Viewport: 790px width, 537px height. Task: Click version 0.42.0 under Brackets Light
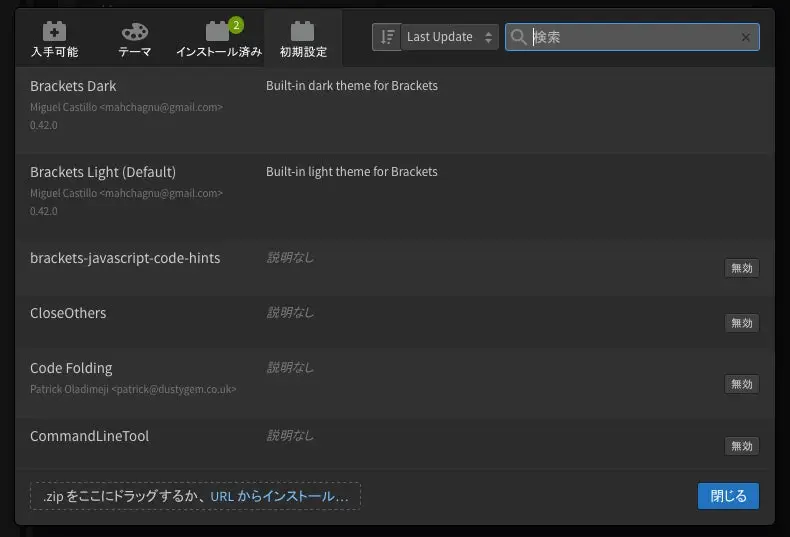43,211
